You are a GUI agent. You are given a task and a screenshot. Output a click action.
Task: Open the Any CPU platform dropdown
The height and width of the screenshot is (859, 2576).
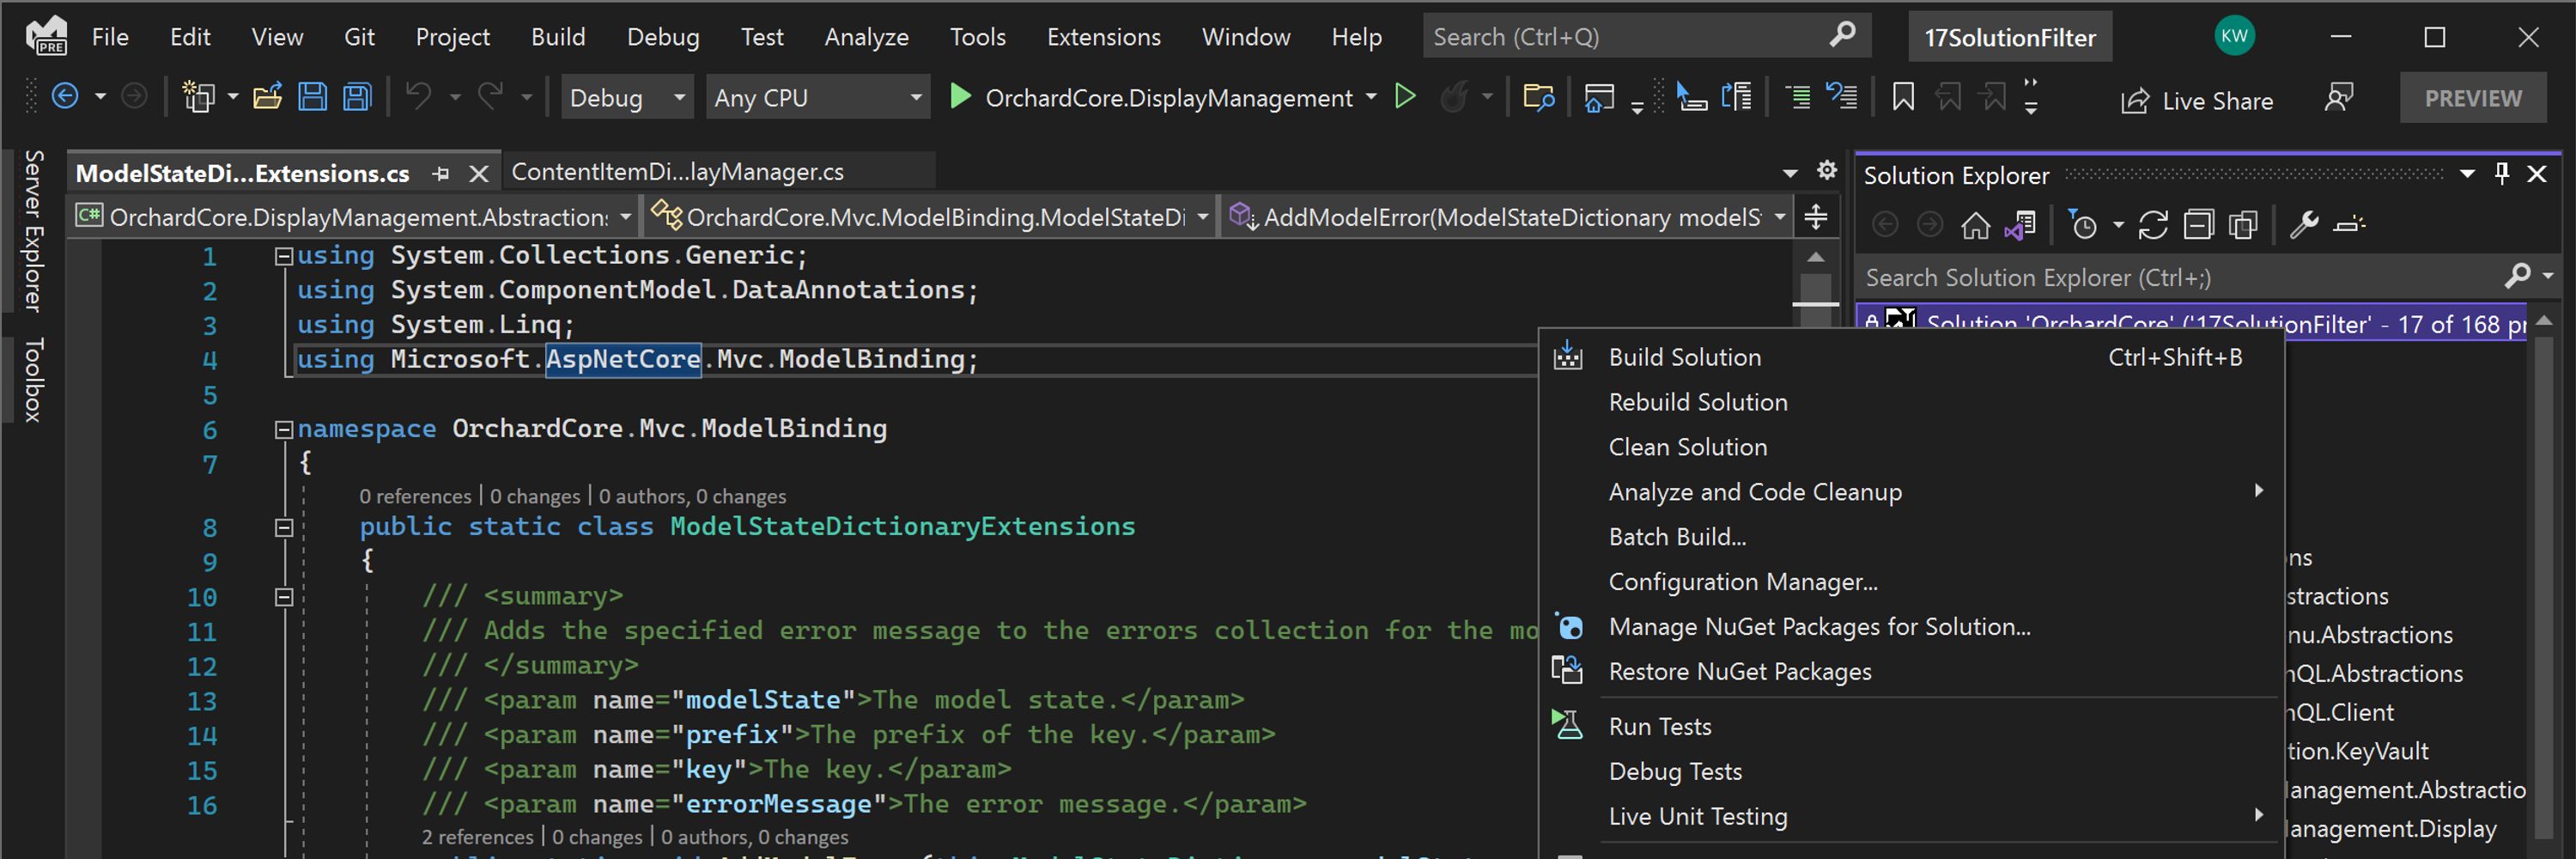click(x=817, y=97)
